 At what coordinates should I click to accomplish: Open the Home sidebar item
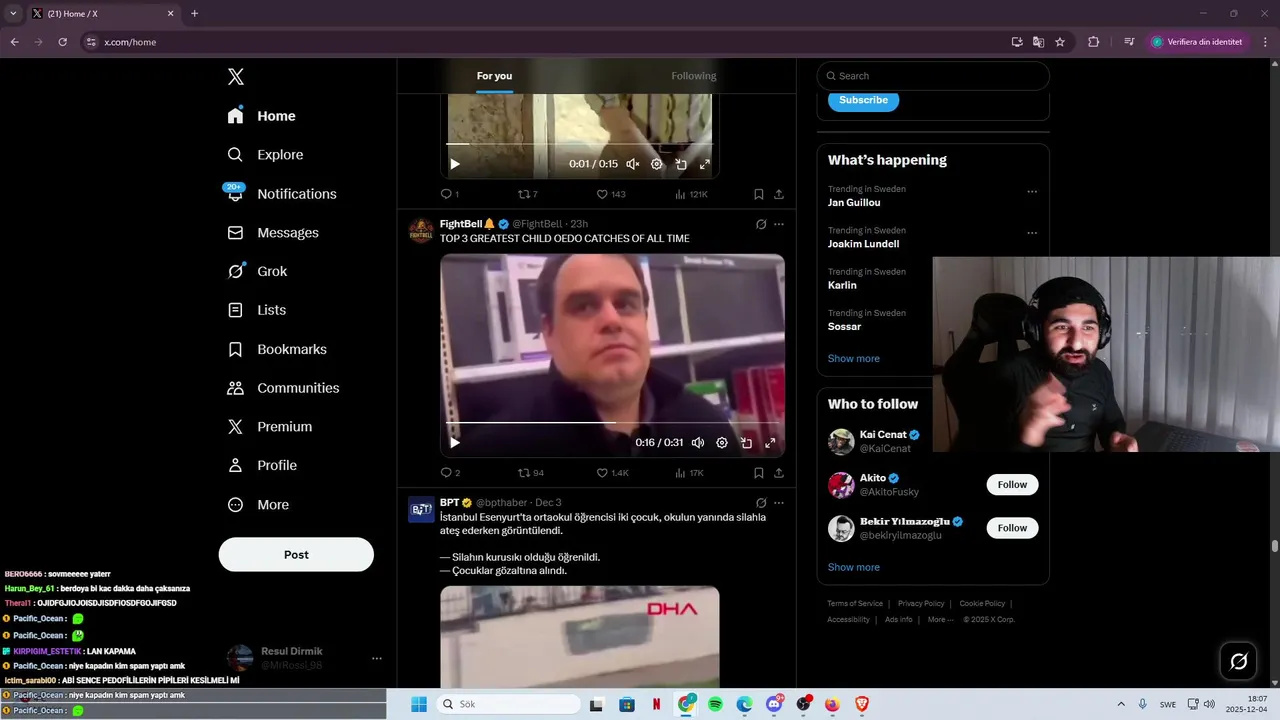click(262, 116)
